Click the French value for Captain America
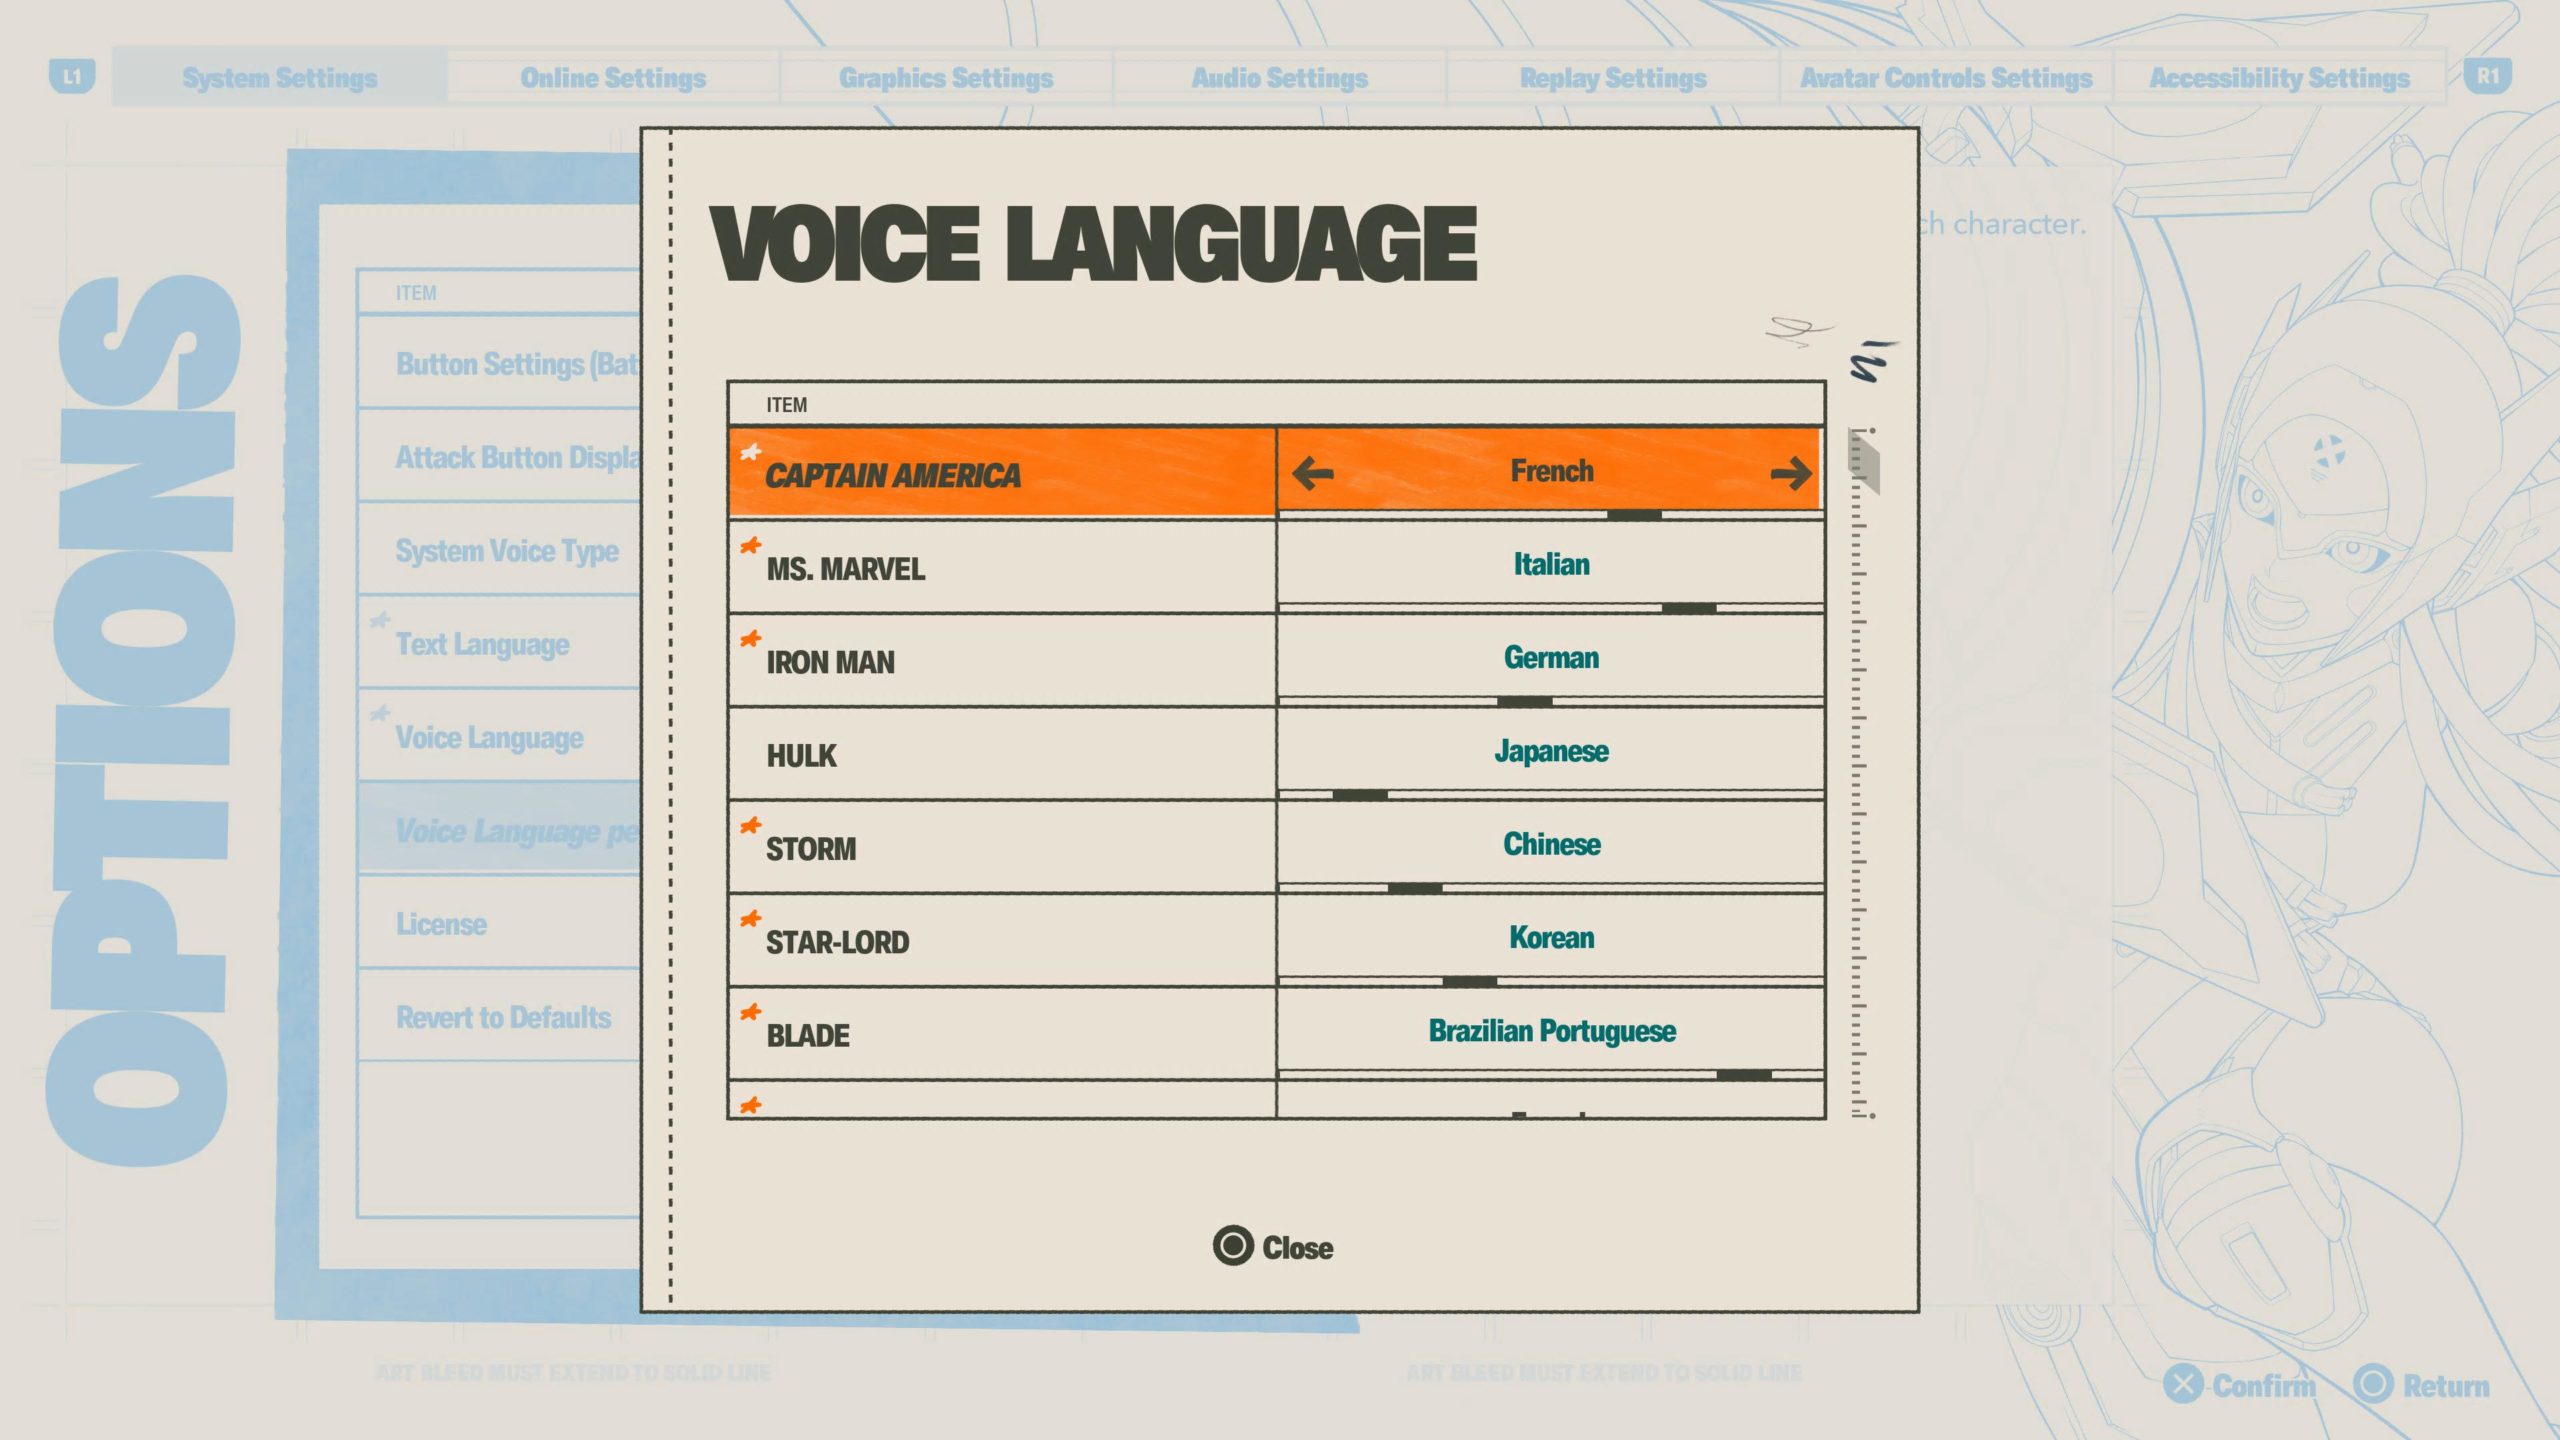This screenshot has height=1440, width=2560. tap(1551, 471)
